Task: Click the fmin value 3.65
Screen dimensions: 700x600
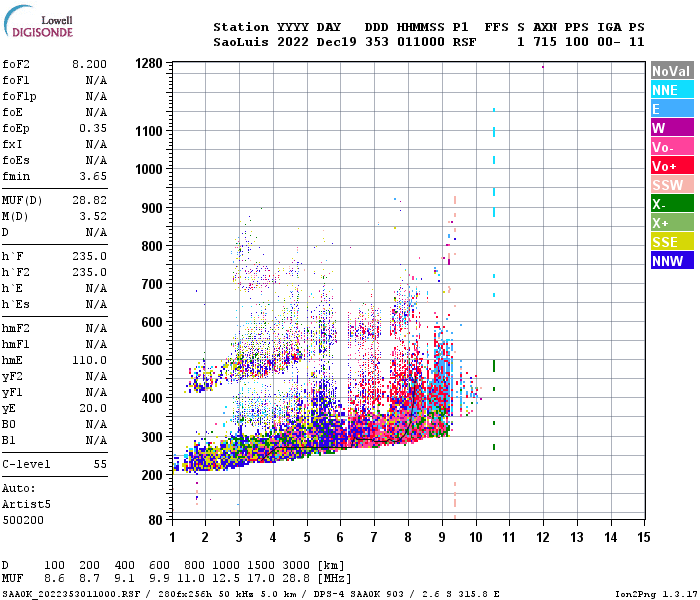Action: click(x=93, y=176)
